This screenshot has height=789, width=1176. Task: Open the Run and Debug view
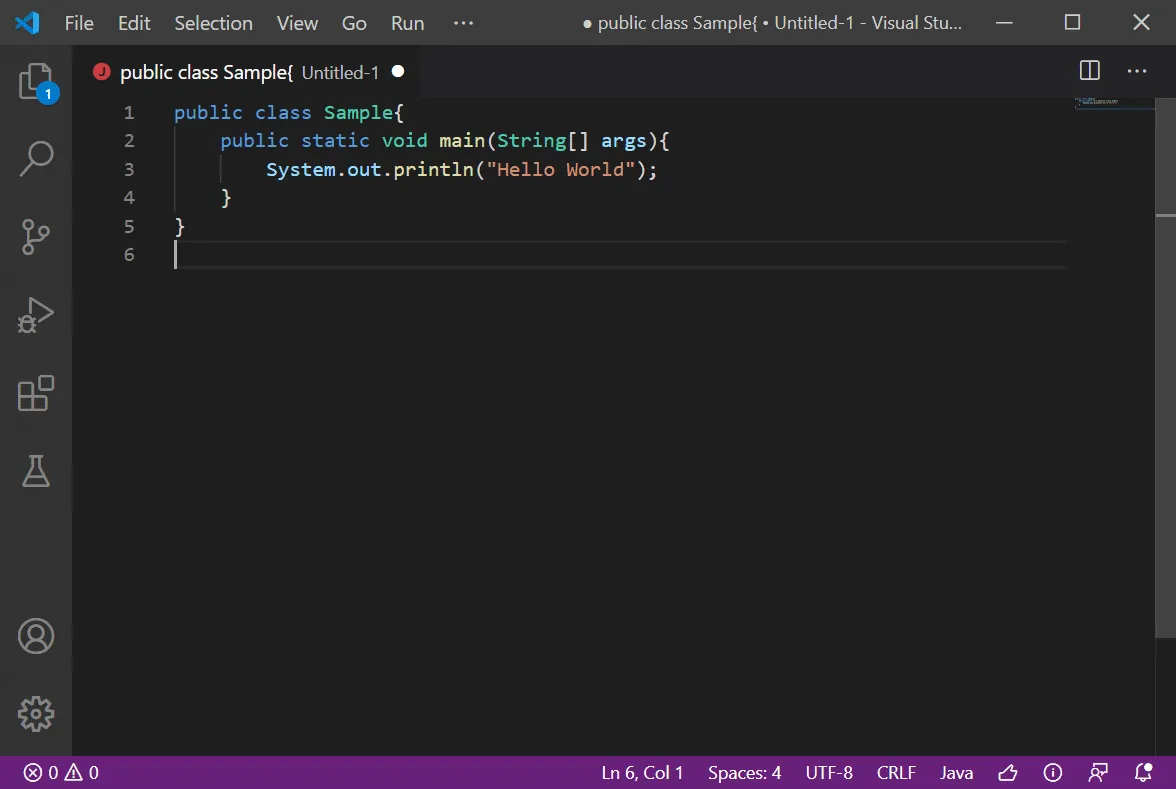click(36, 315)
